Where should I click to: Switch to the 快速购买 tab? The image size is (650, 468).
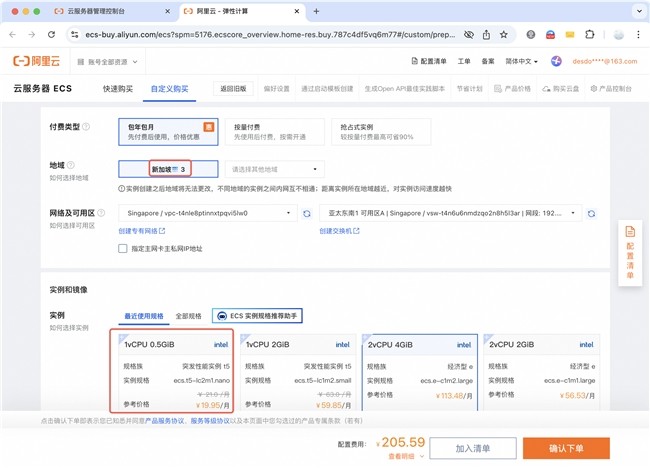(x=117, y=88)
